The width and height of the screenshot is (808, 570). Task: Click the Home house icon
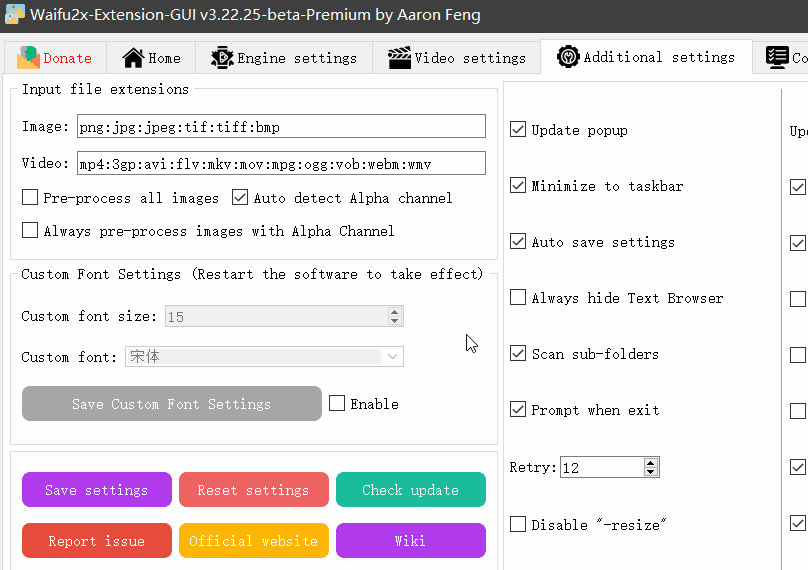pyautogui.click(x=133, y=58)
